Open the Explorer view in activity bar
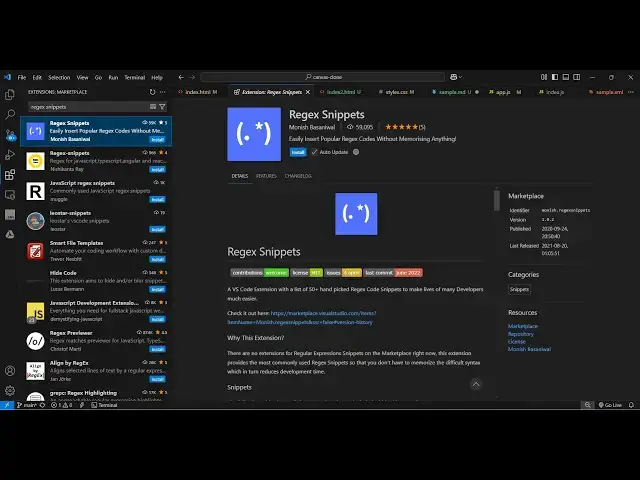This screenshot has height=480, width=640. tap(10, 95)
